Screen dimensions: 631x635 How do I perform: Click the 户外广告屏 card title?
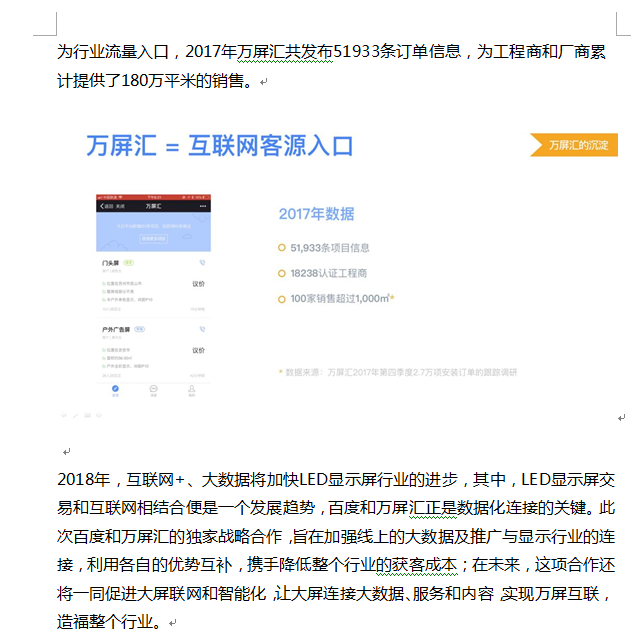click(116, 329)
